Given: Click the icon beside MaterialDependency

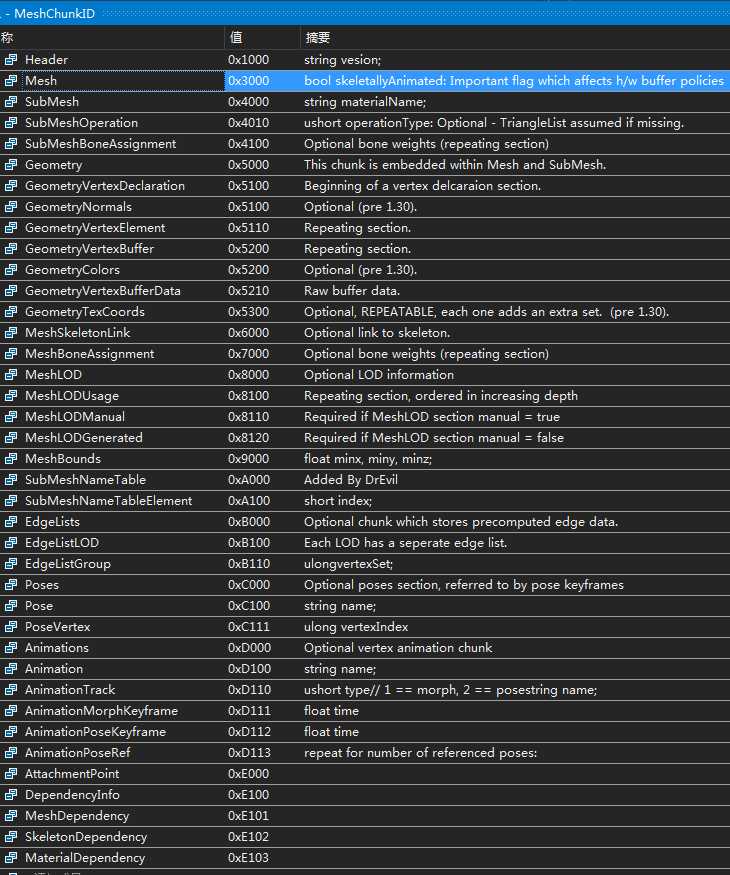Looking at the screenshot, I should click(x=11, y=858).
